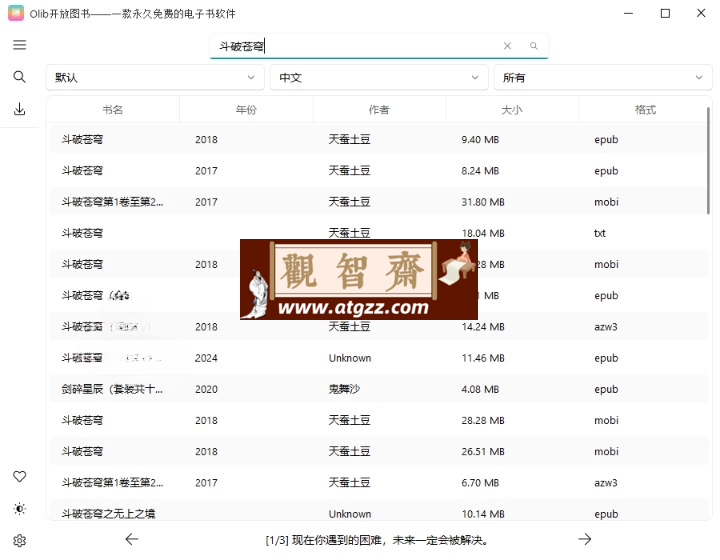Sort by the 作者 column header

379,110
